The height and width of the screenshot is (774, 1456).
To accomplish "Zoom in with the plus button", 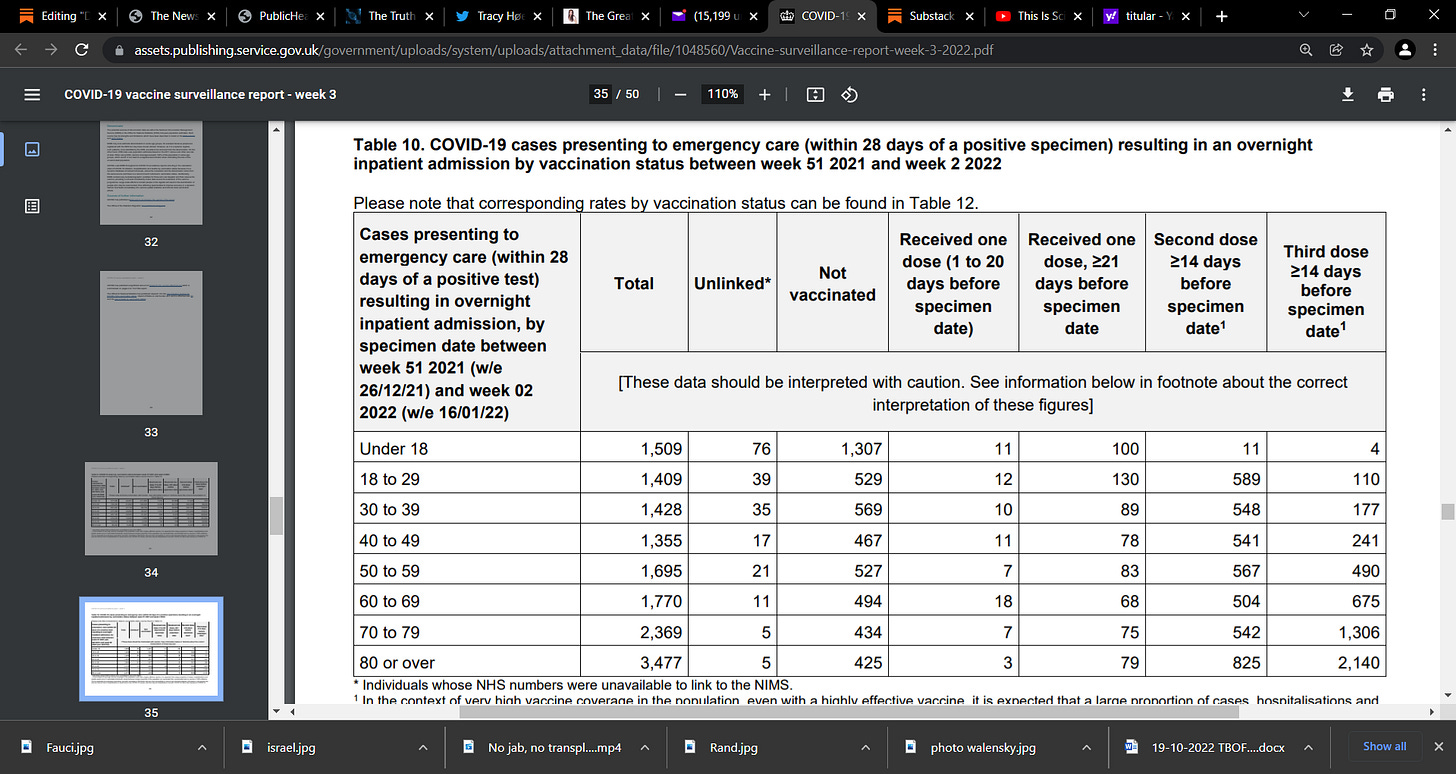I will (x=765, y=94).
